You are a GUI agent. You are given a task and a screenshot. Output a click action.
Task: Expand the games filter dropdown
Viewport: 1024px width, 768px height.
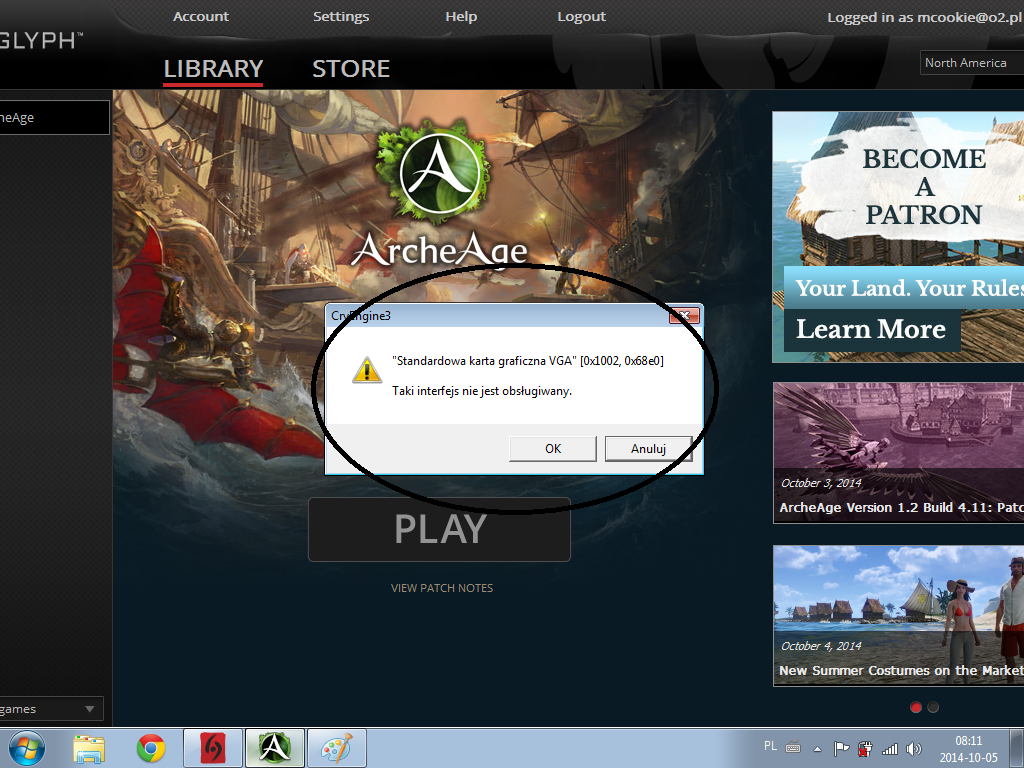[52, 709]
